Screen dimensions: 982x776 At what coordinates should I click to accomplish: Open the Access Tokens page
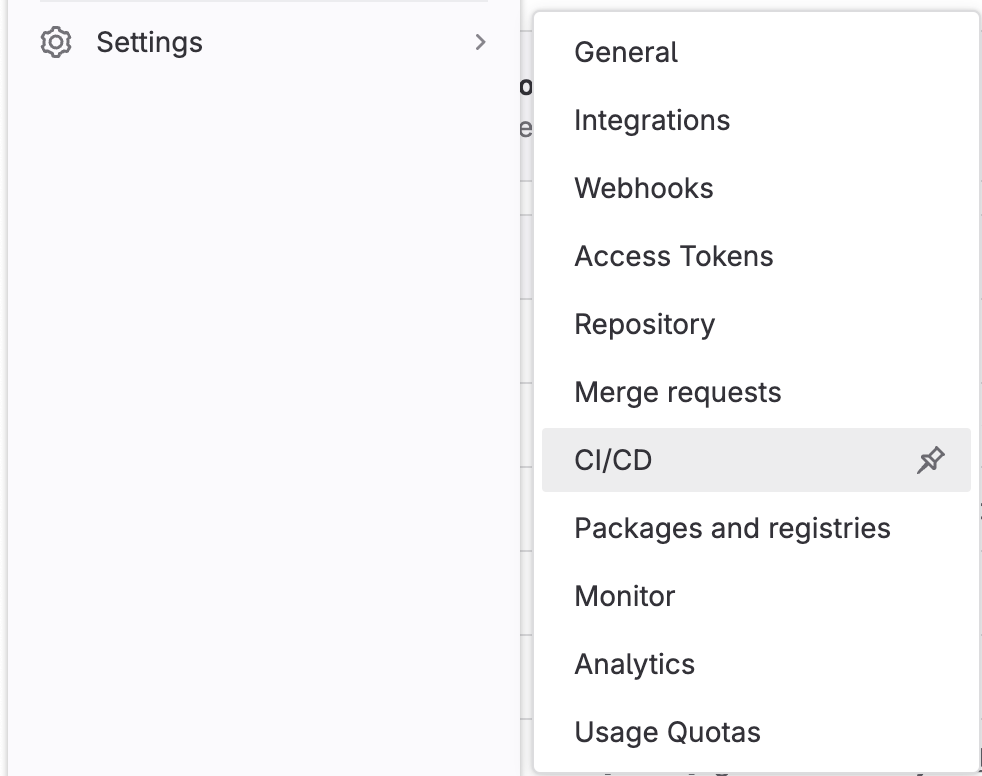point(674,257)
